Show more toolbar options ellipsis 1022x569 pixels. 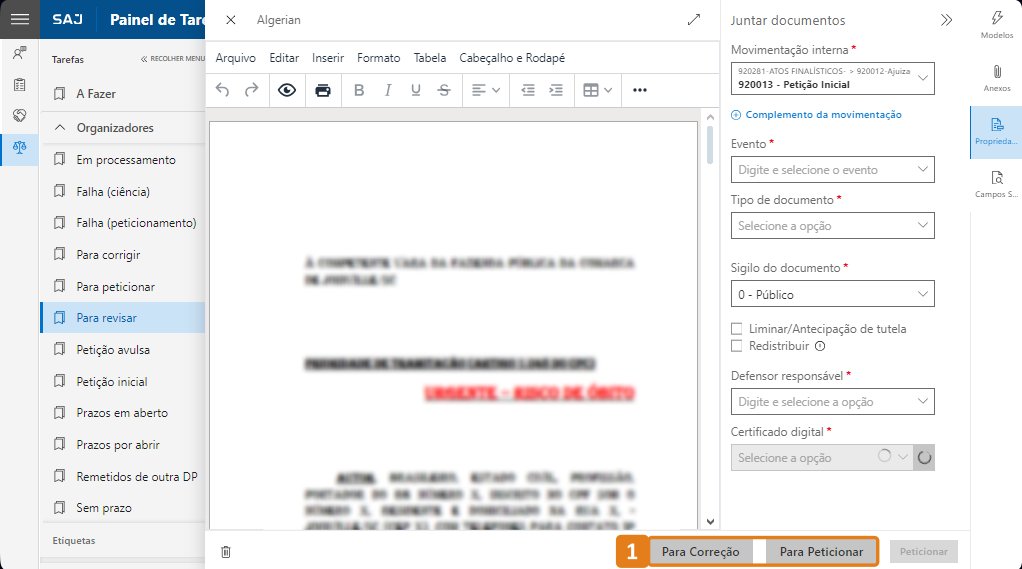[640, 90]
